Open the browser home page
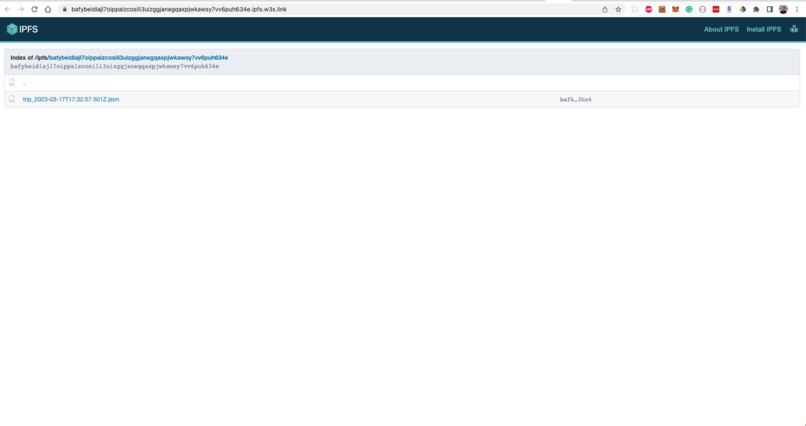The width and height of the screenshot is (806, 426). click(48, 9)
